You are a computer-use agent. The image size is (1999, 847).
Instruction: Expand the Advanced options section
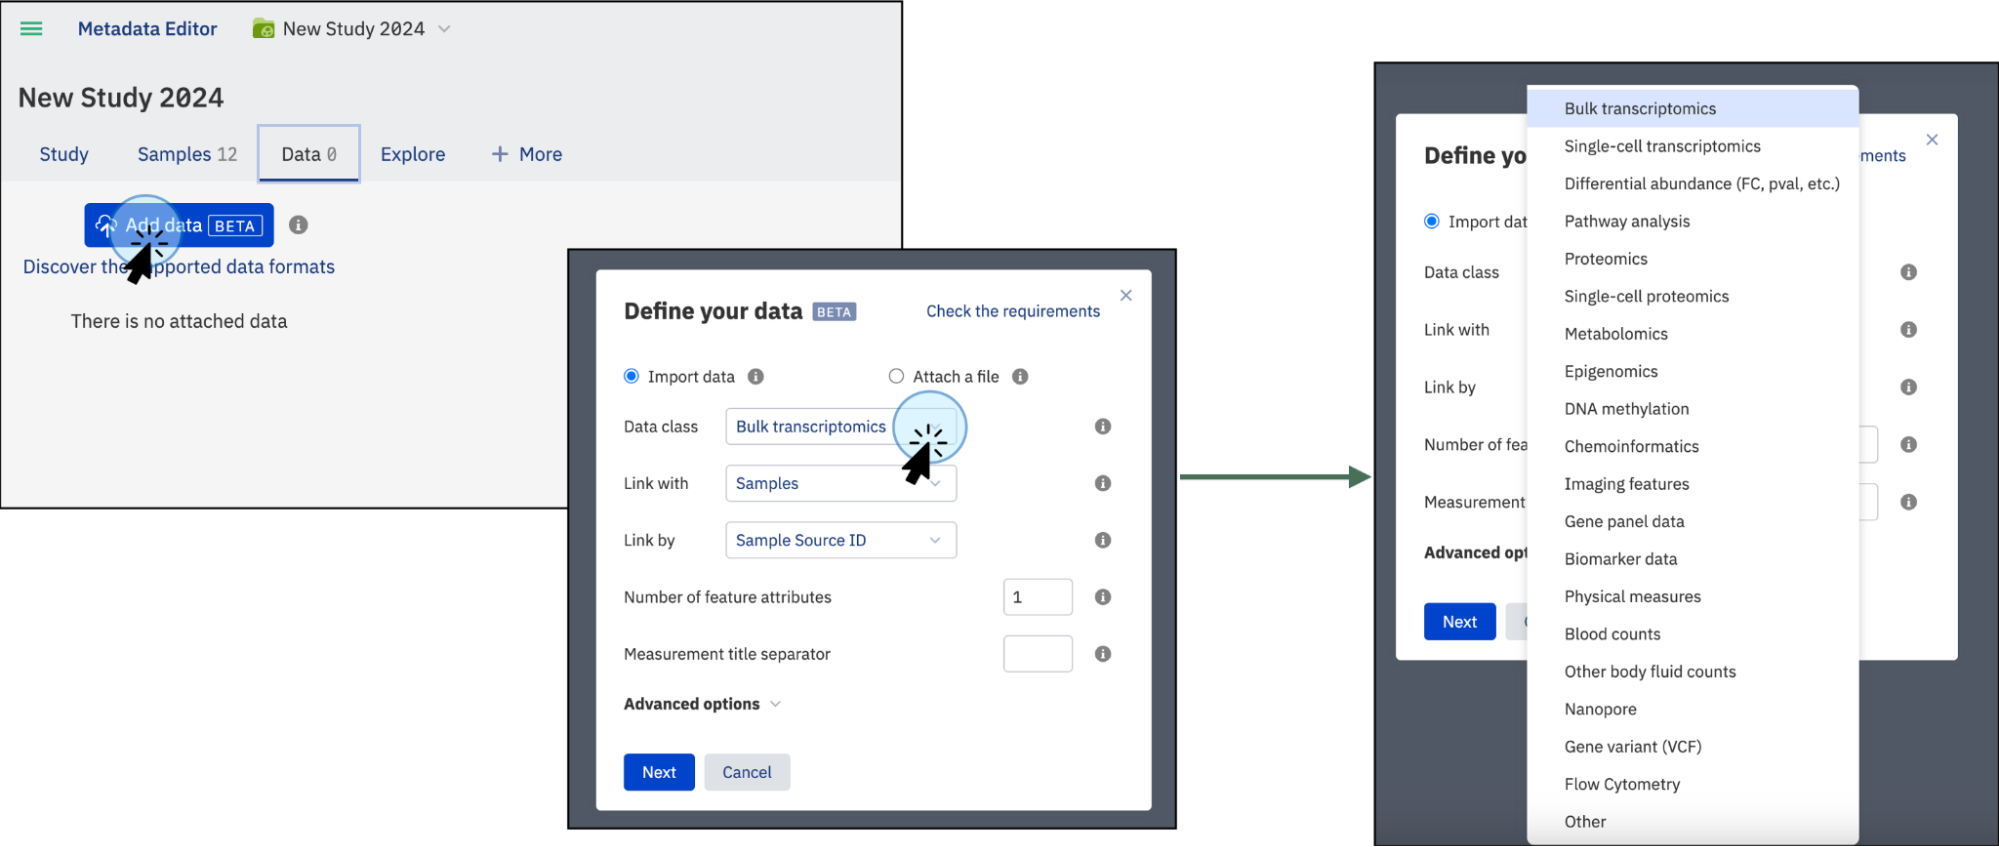coord(701,704)
